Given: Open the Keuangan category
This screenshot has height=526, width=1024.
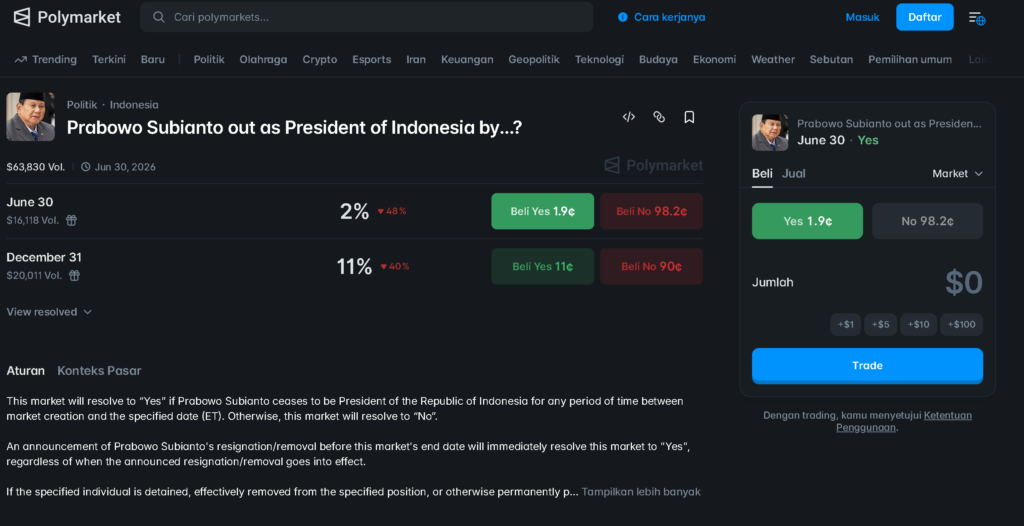Looking at the screenshot, I should [467, 59].
